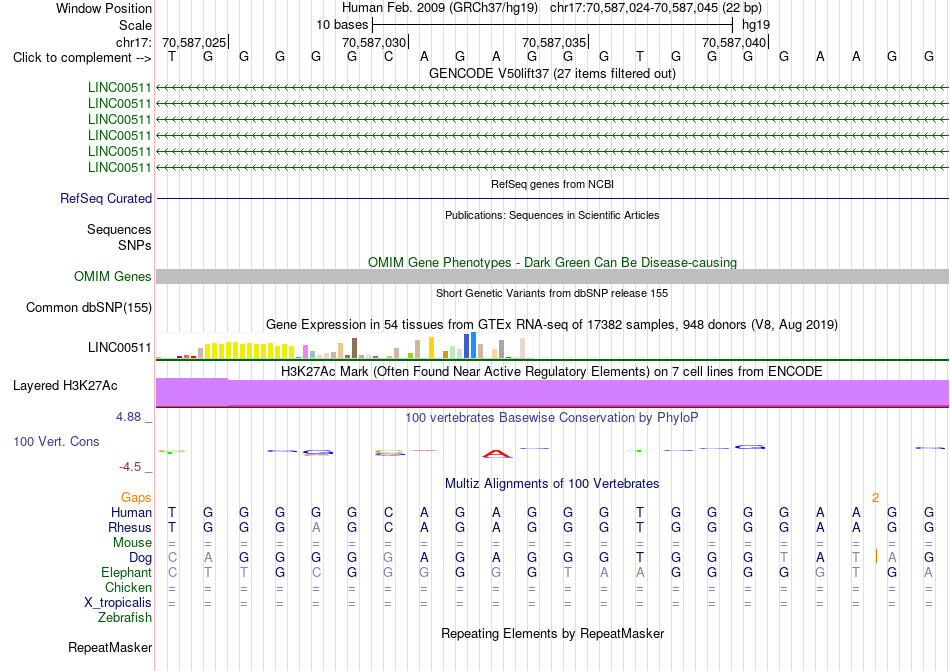The width and height of the screenshot is (950, 671).
Task: Click the 'Click to complement -->' label
Action: pos(82,58)
